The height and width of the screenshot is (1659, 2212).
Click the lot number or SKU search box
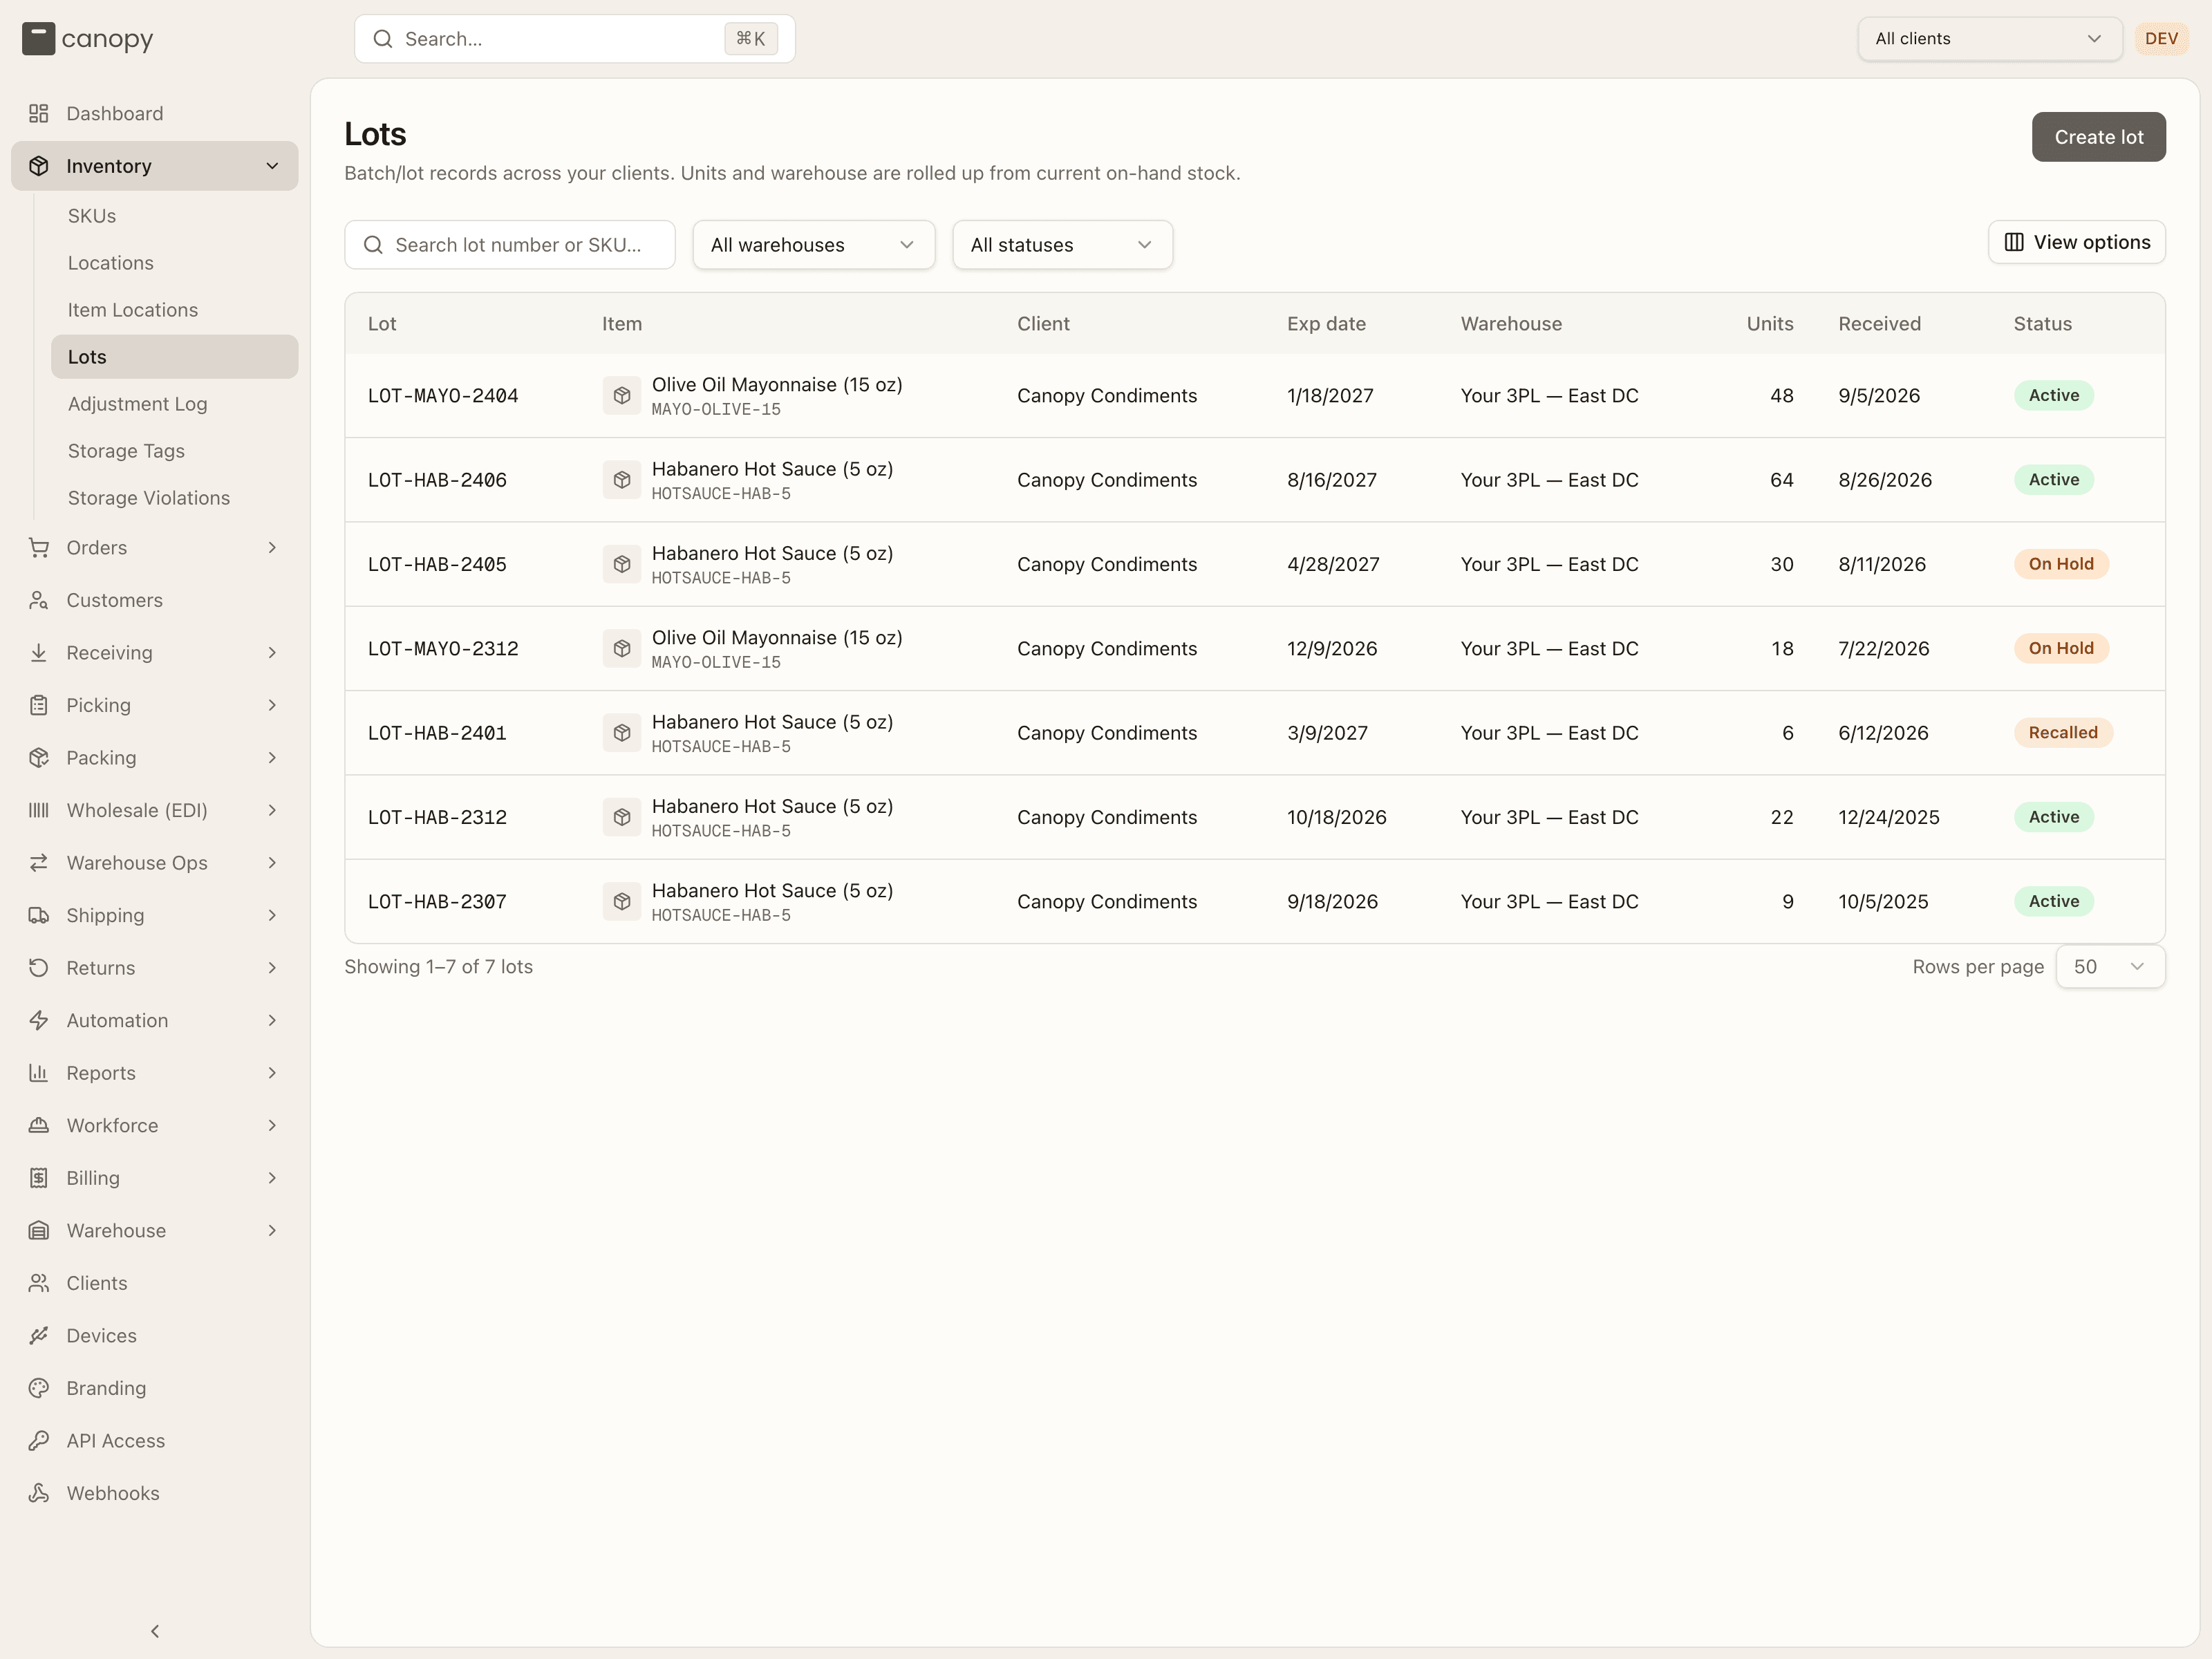pos(510,245)
